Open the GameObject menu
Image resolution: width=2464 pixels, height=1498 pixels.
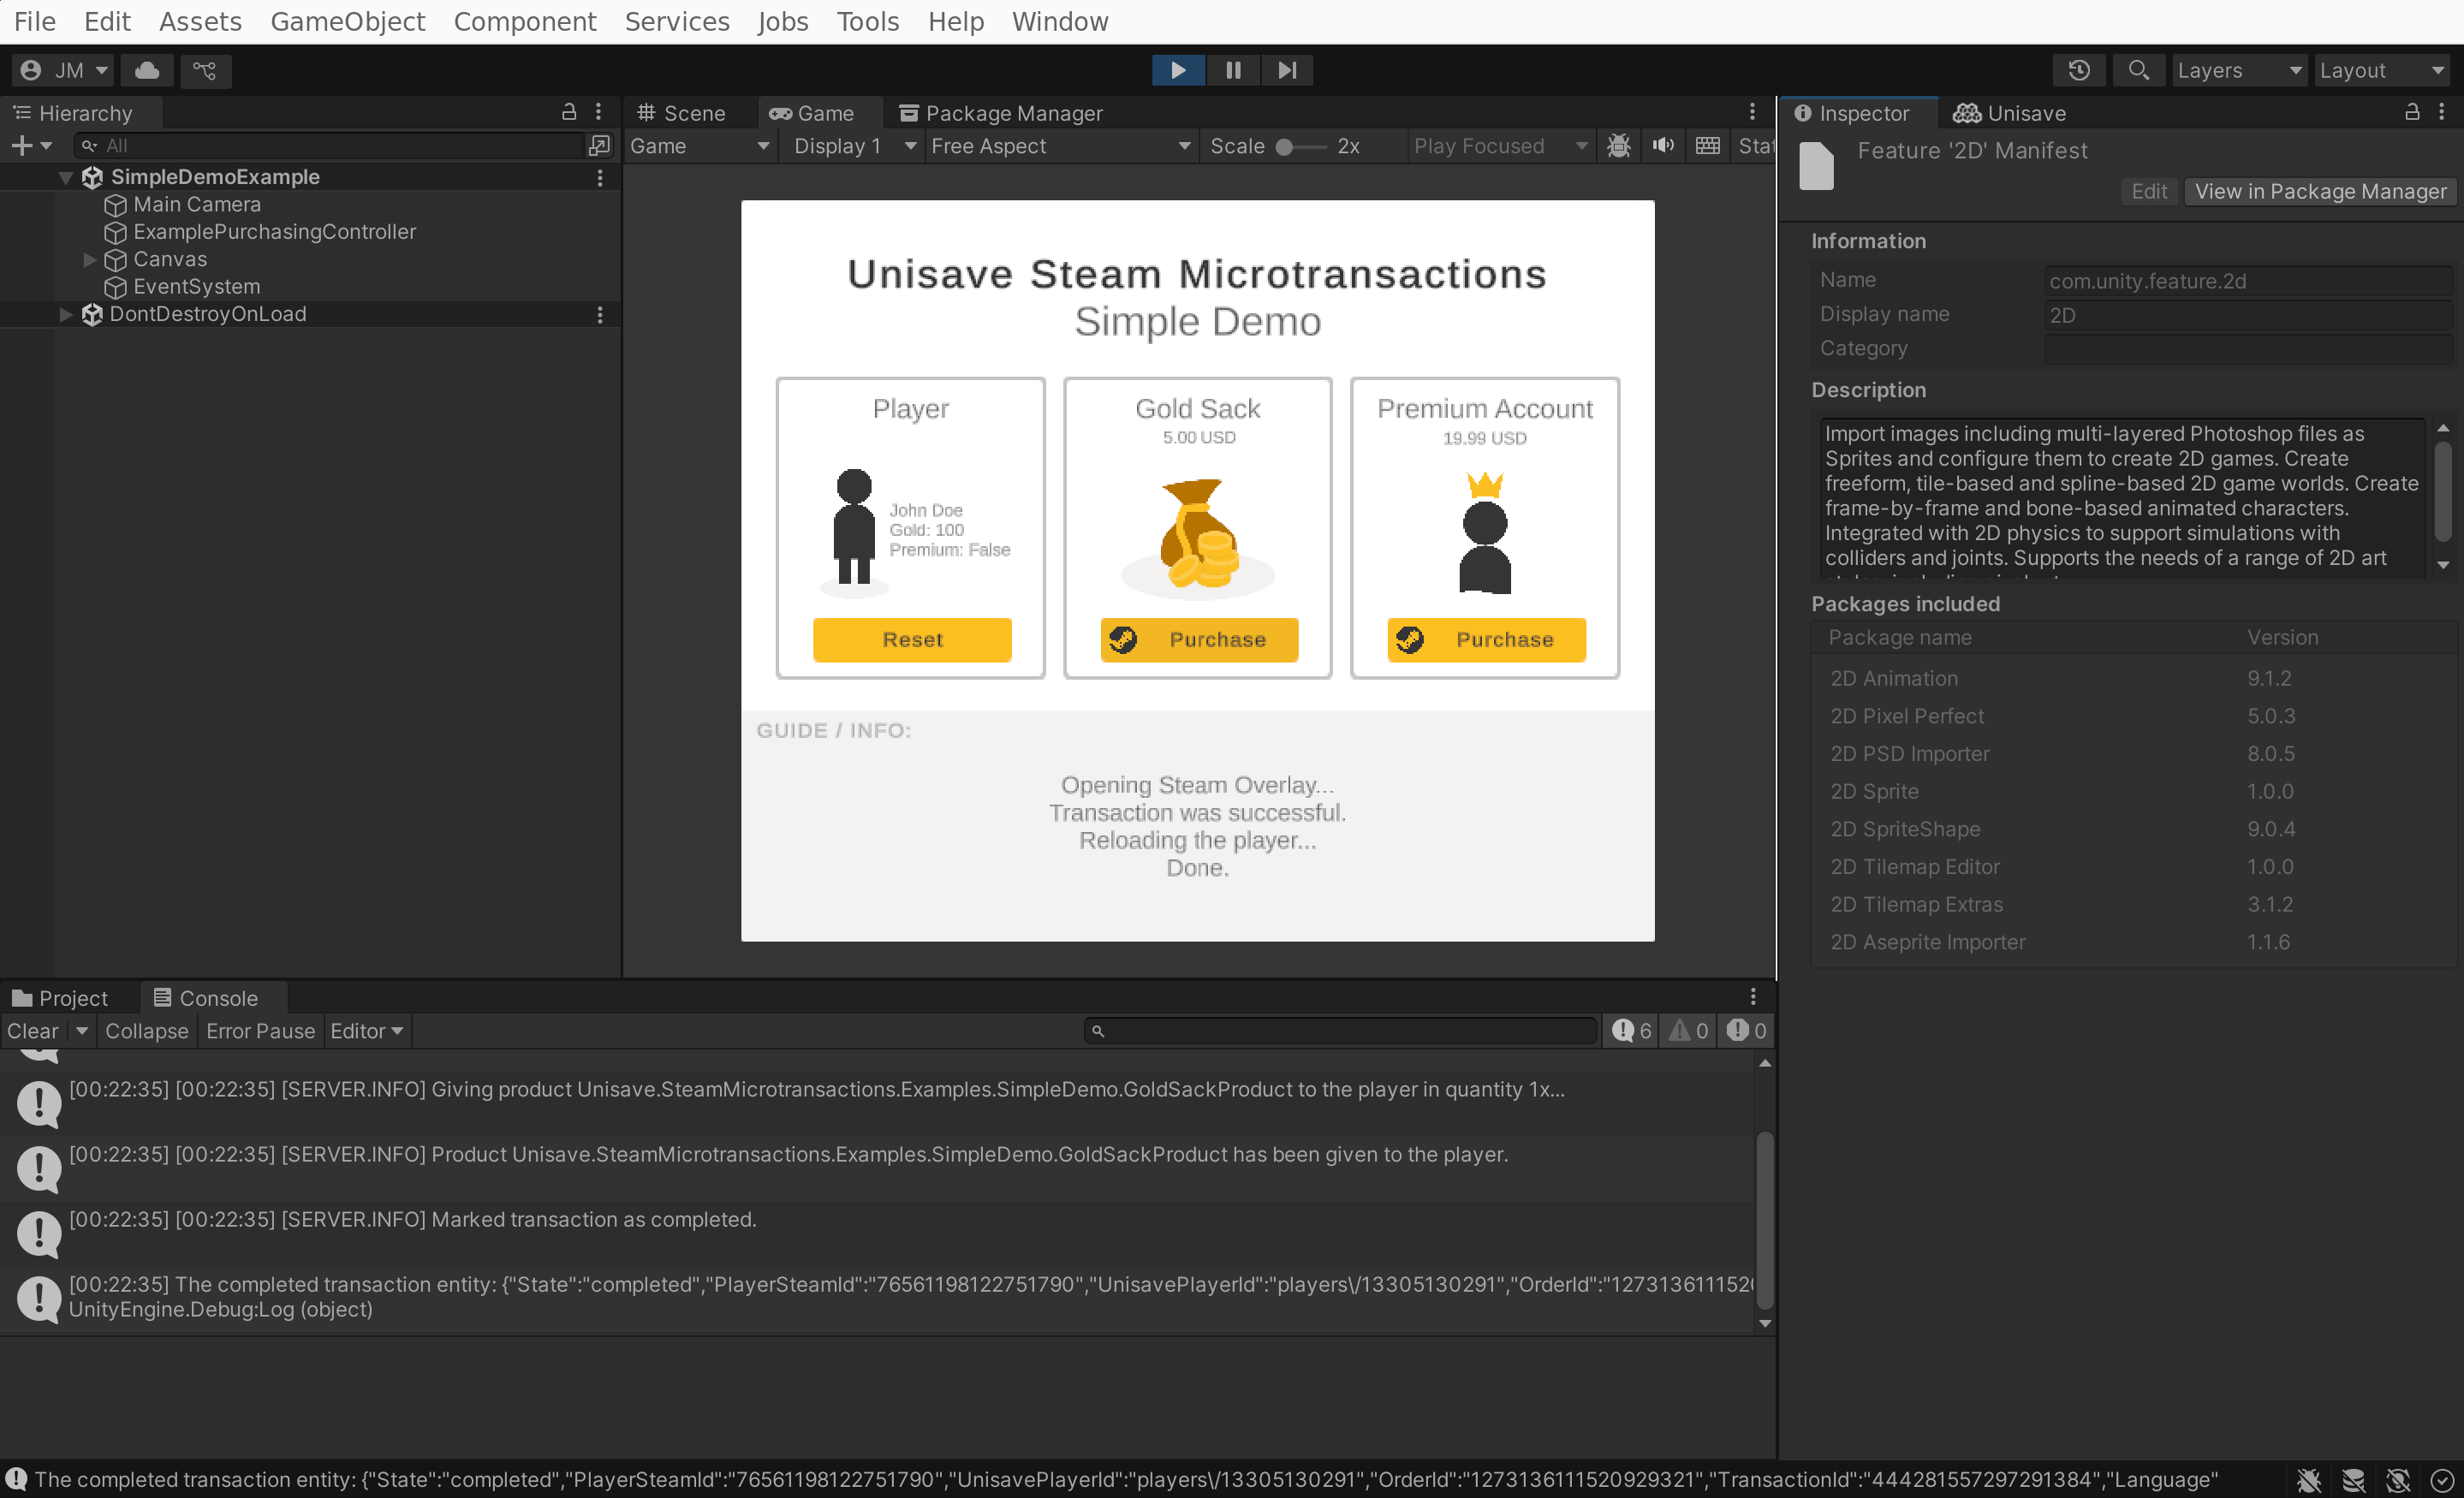(348, 22)
